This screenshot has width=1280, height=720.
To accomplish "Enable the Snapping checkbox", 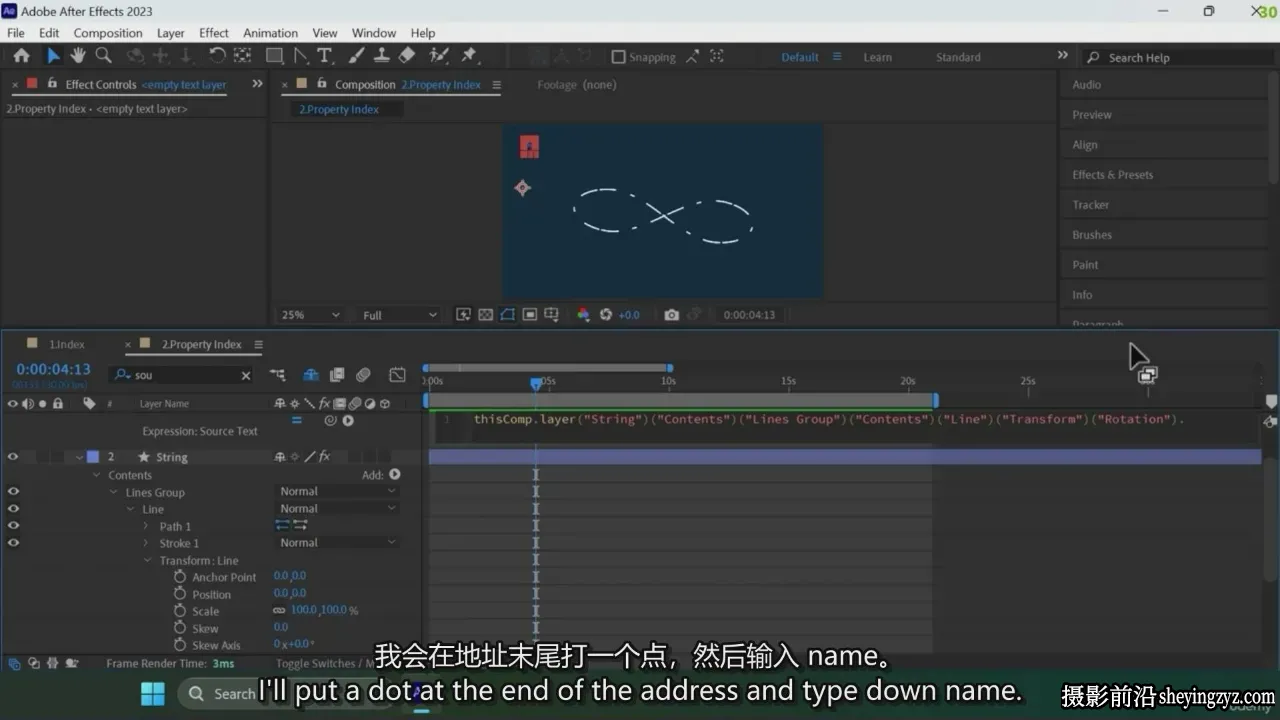I will pyautogui.click(x=618, y=57).
